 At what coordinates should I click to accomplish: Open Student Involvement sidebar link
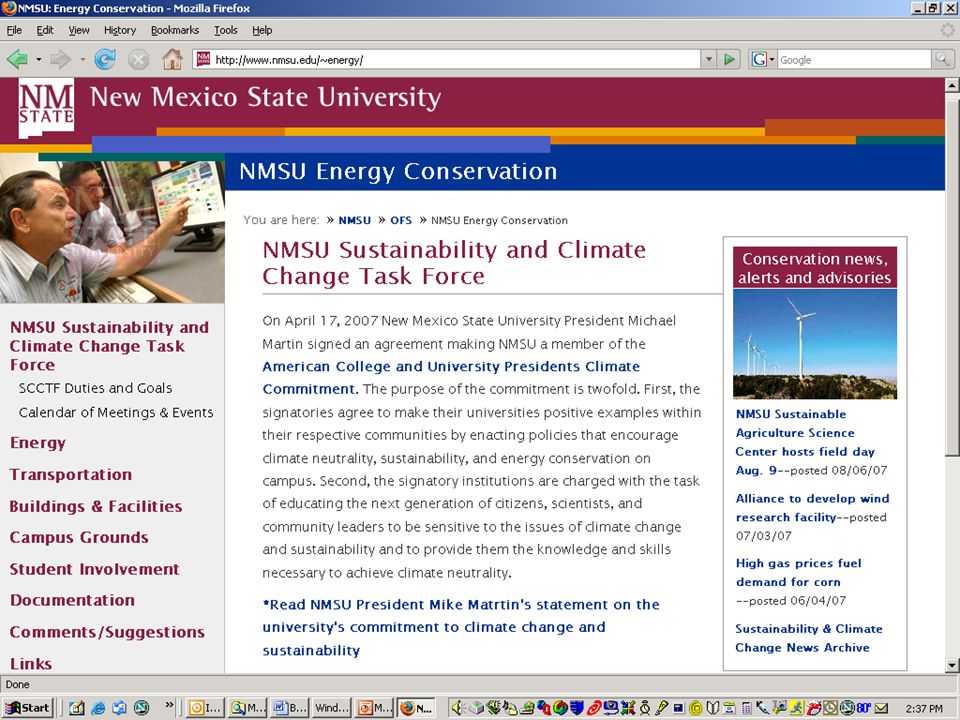click(94, 569)
